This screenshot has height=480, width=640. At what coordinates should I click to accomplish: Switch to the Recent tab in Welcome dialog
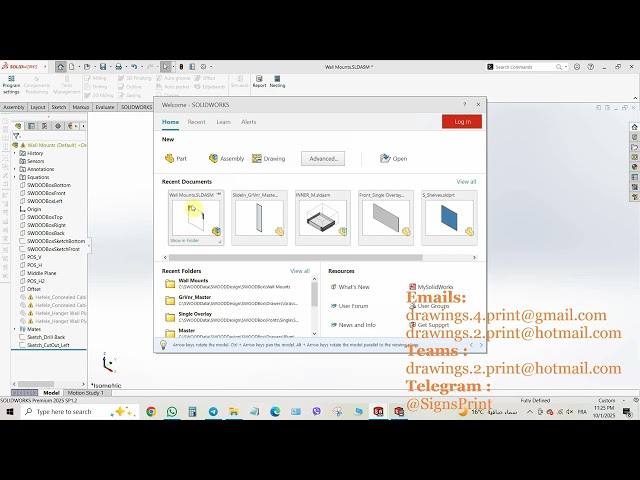click(x=196, y=122)
